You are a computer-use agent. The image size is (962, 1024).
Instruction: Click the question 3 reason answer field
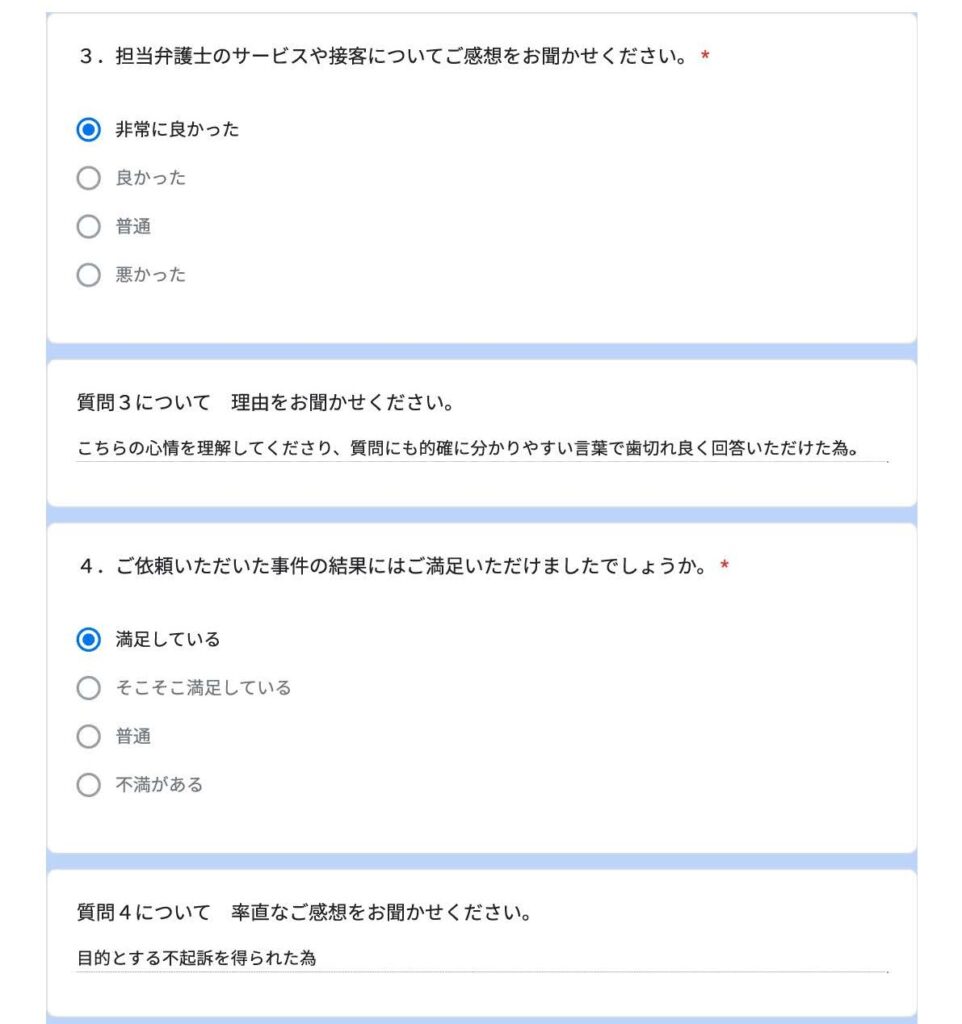pos(480,449)
